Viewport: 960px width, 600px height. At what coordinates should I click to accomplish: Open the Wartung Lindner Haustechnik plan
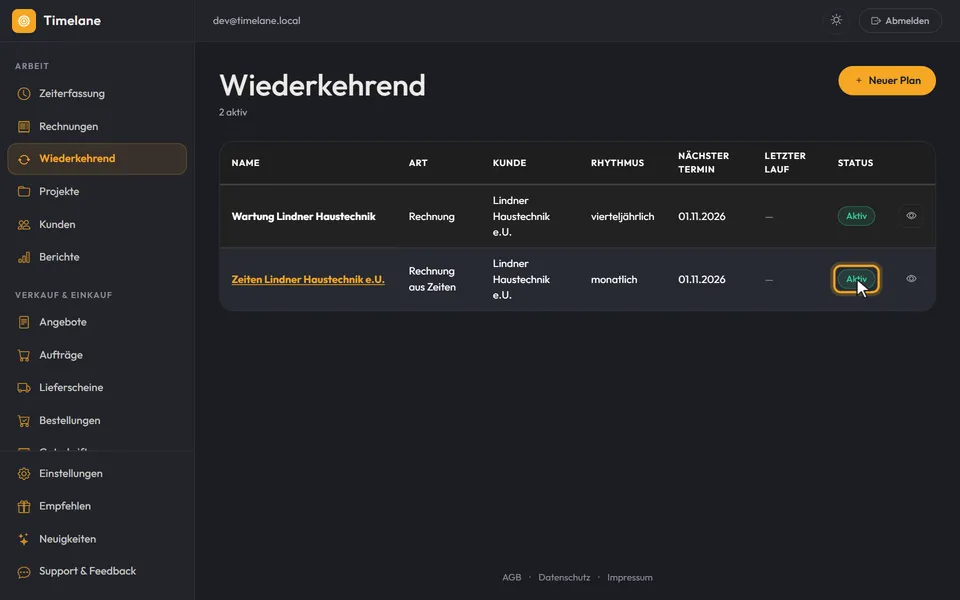304,217
